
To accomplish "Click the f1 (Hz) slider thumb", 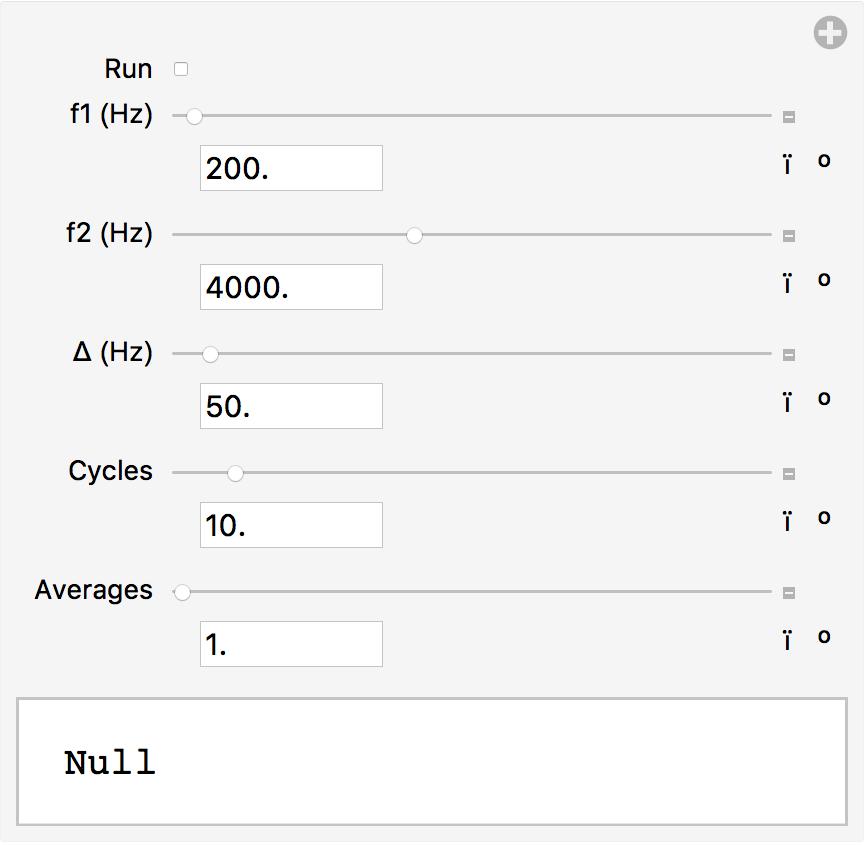I will tap(194, 116).
